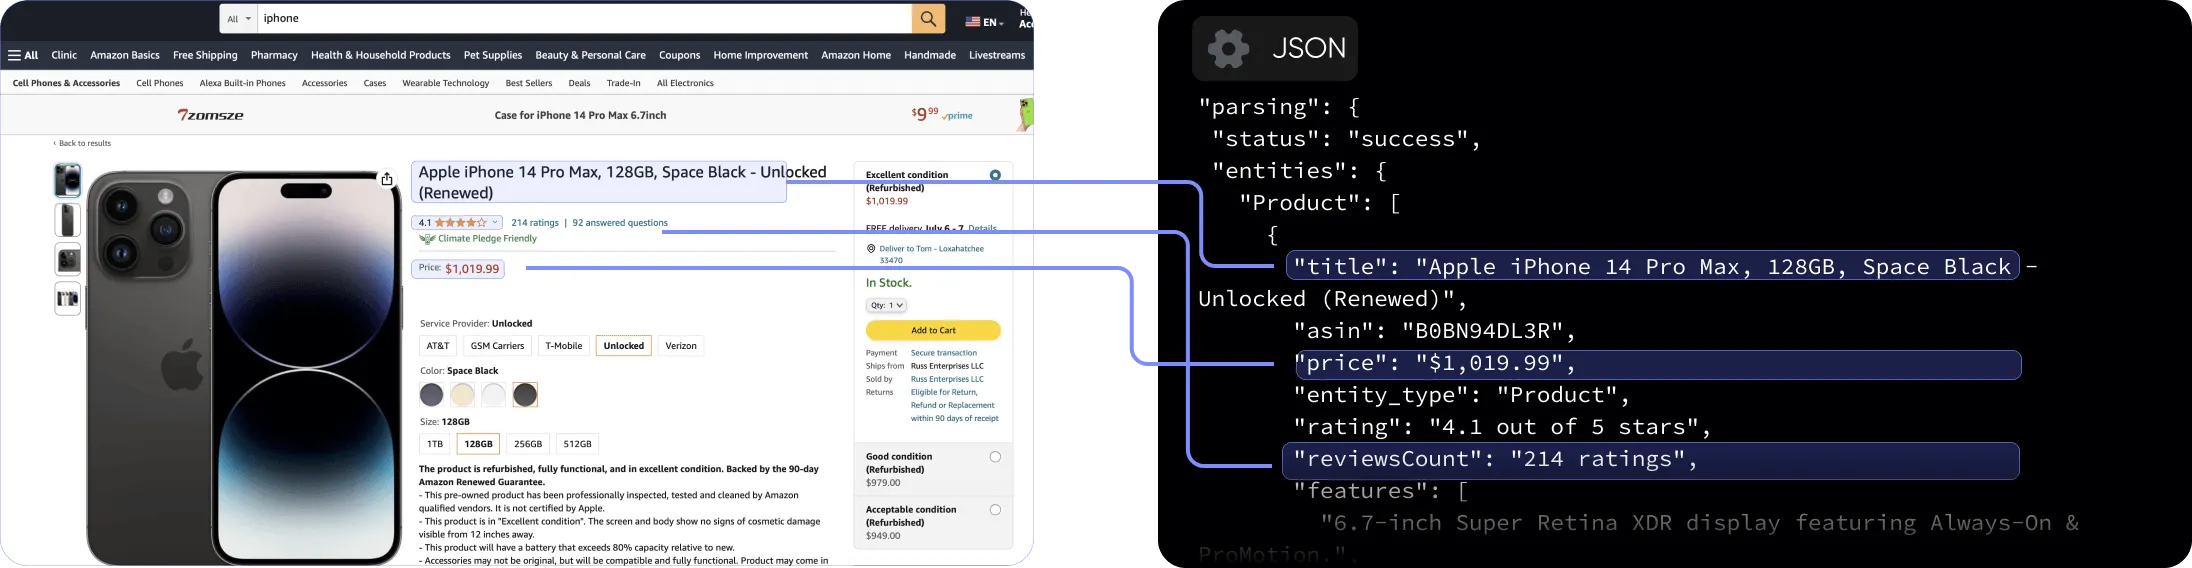Click Deliver to Tom - Loxahatchee link
This screenshot has height=568, width=2192.
point(932,249)
